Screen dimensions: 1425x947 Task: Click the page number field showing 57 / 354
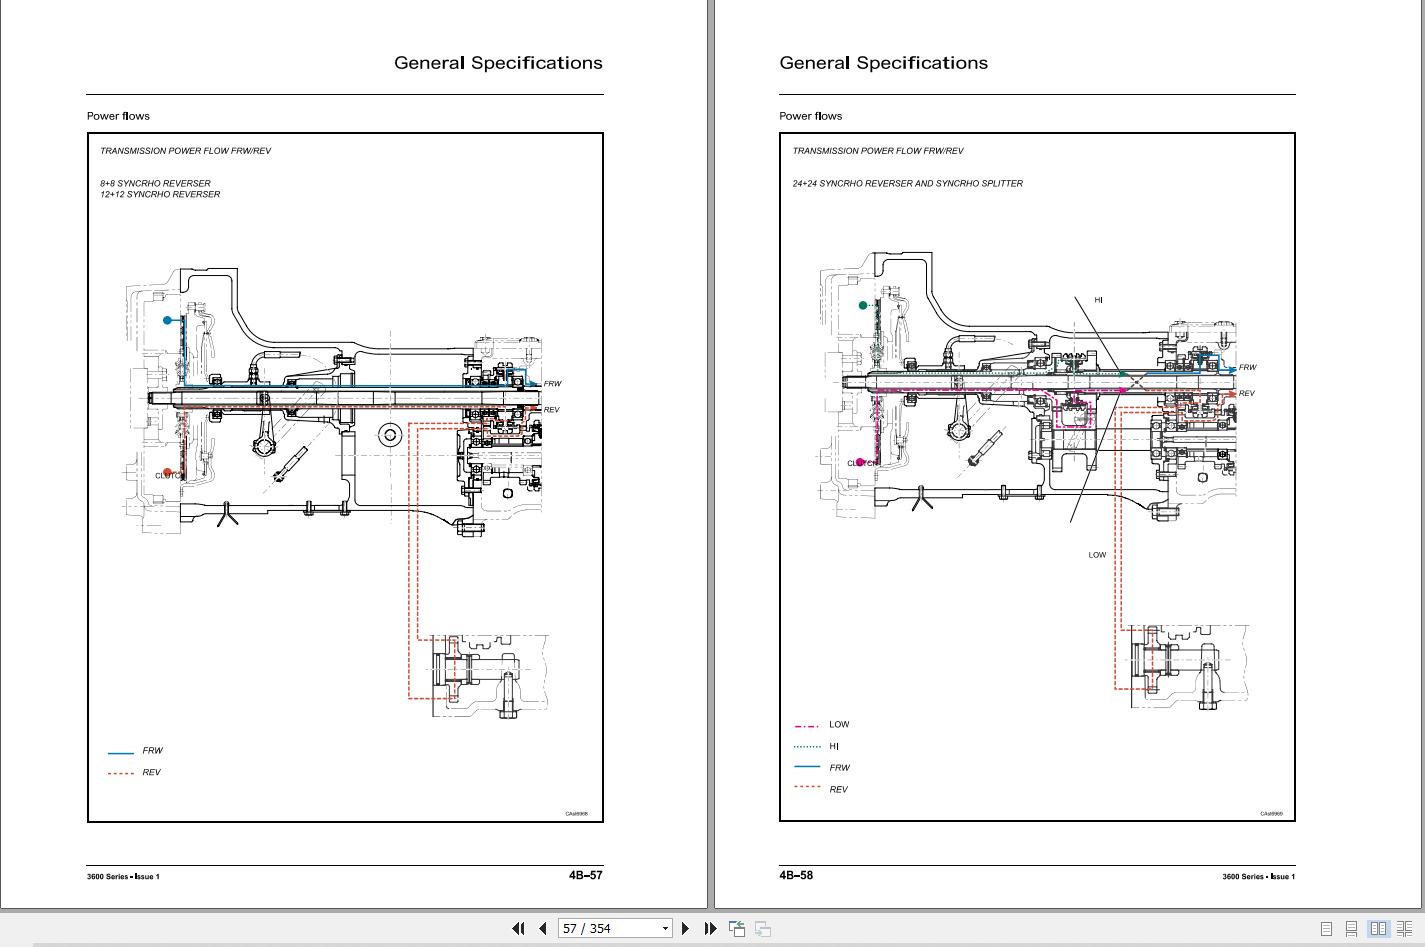click(x=608, y=928)
